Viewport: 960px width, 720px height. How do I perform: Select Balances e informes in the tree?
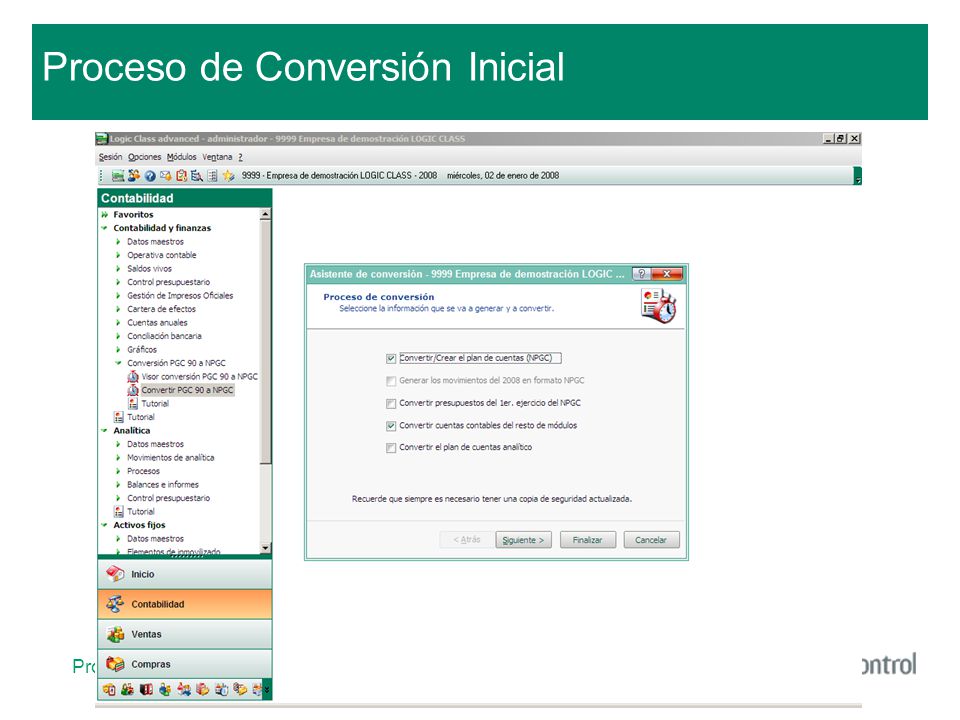(163, 484)
